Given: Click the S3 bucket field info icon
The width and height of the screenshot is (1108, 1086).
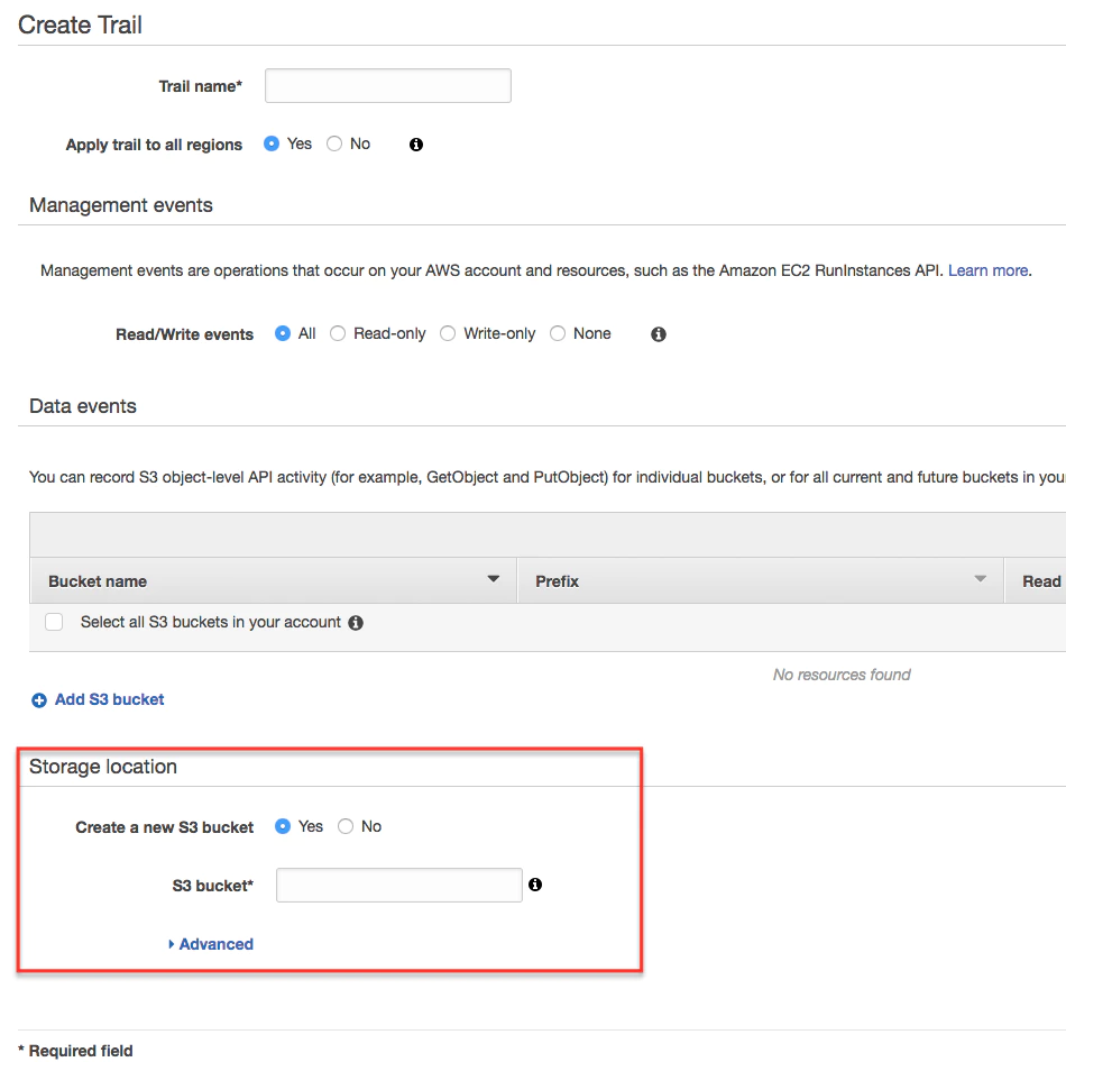Looking at the screenshot, I should [x=536, y=884].
